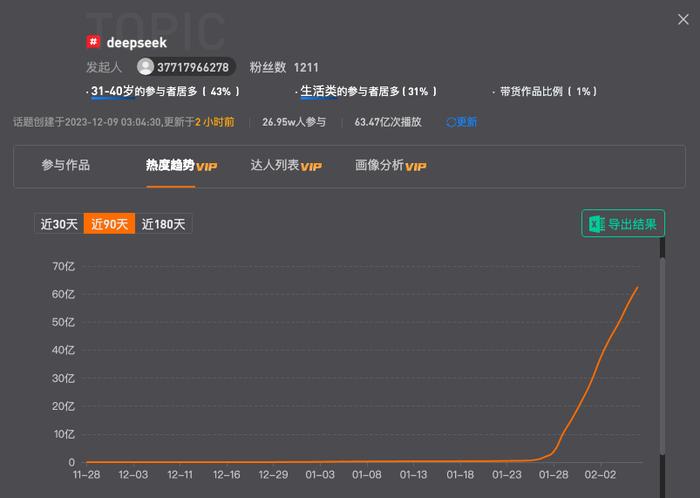Screen dimensions: 700x498
Task: Open initiator avatar 37717966278
Action: 145,67
